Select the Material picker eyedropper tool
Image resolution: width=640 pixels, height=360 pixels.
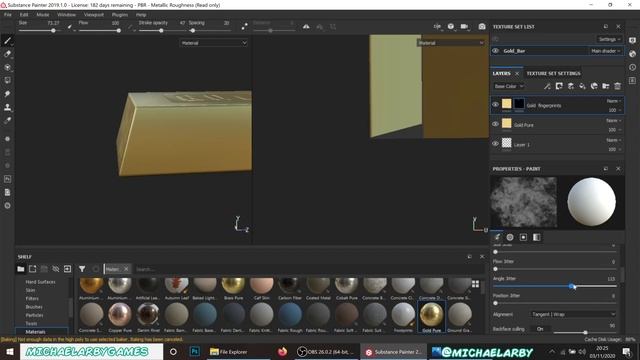pos(7,121)
